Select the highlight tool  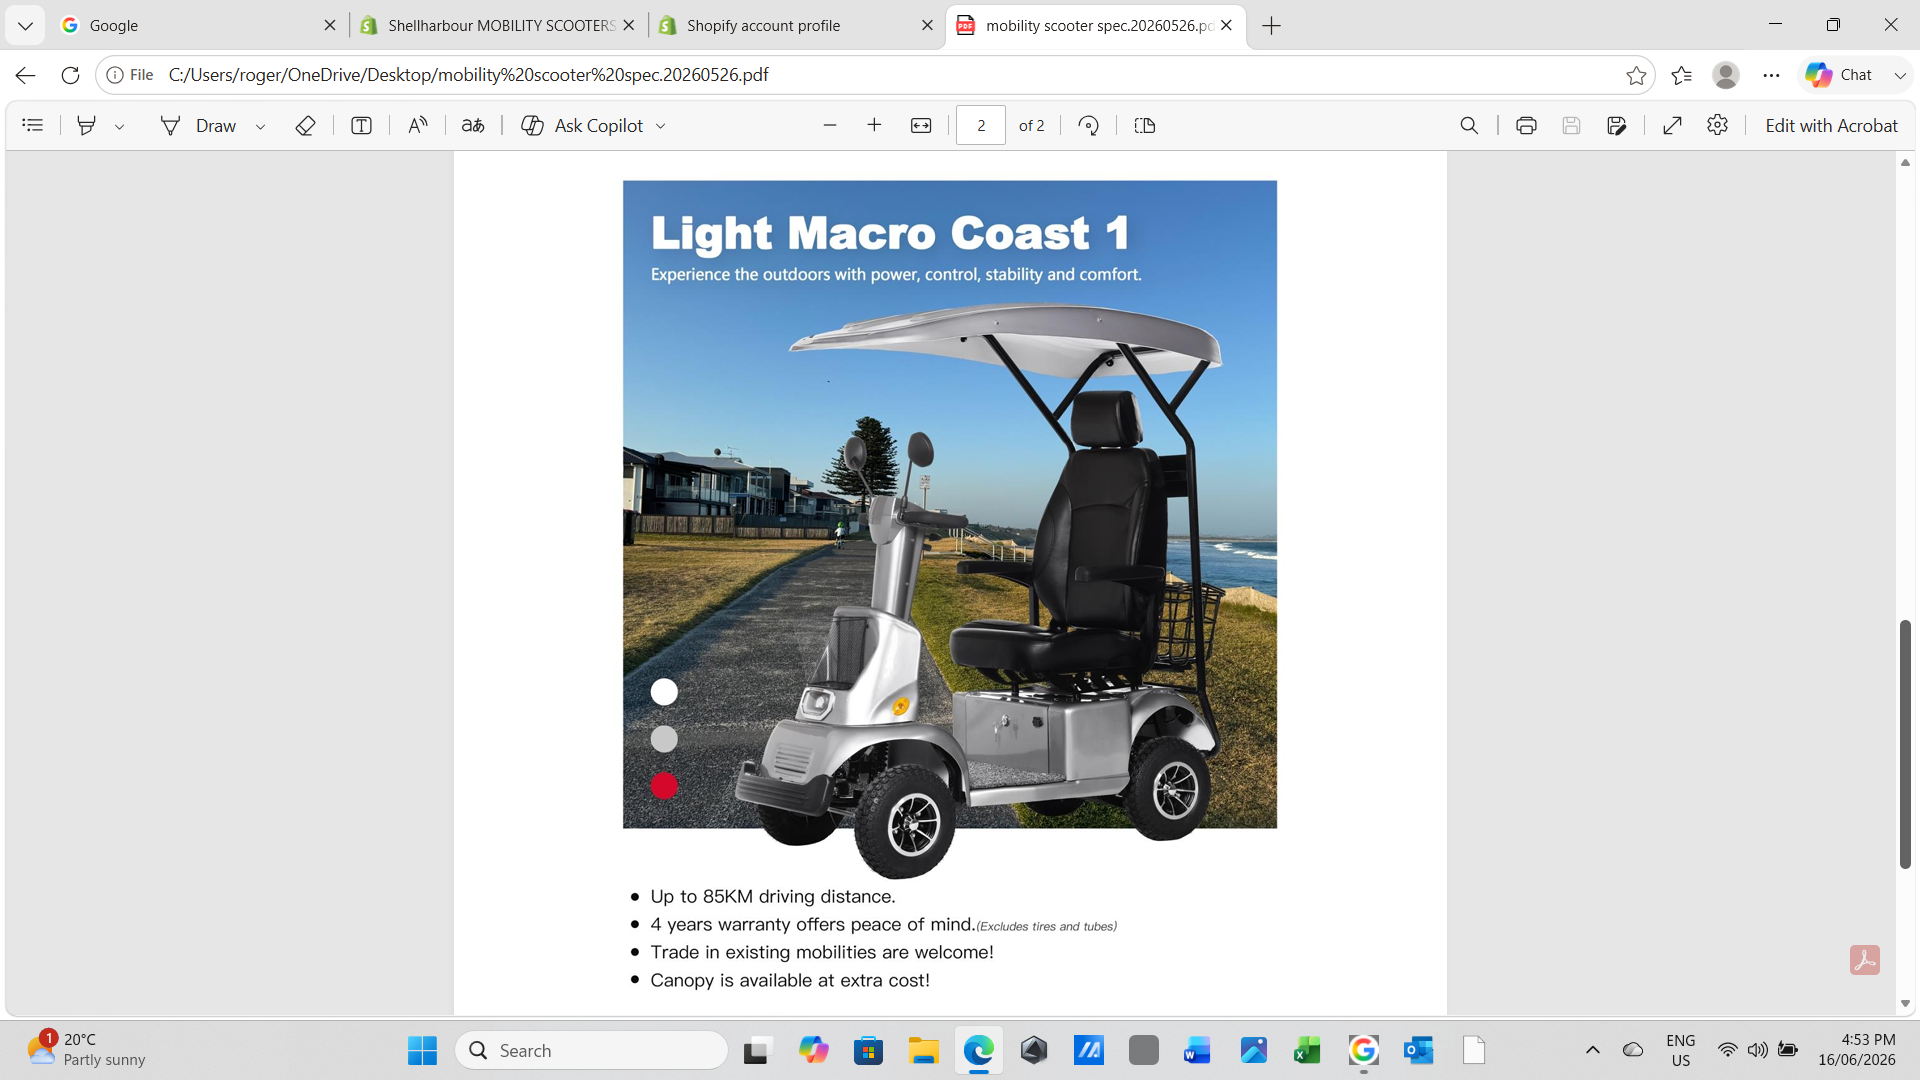point(87,125)
